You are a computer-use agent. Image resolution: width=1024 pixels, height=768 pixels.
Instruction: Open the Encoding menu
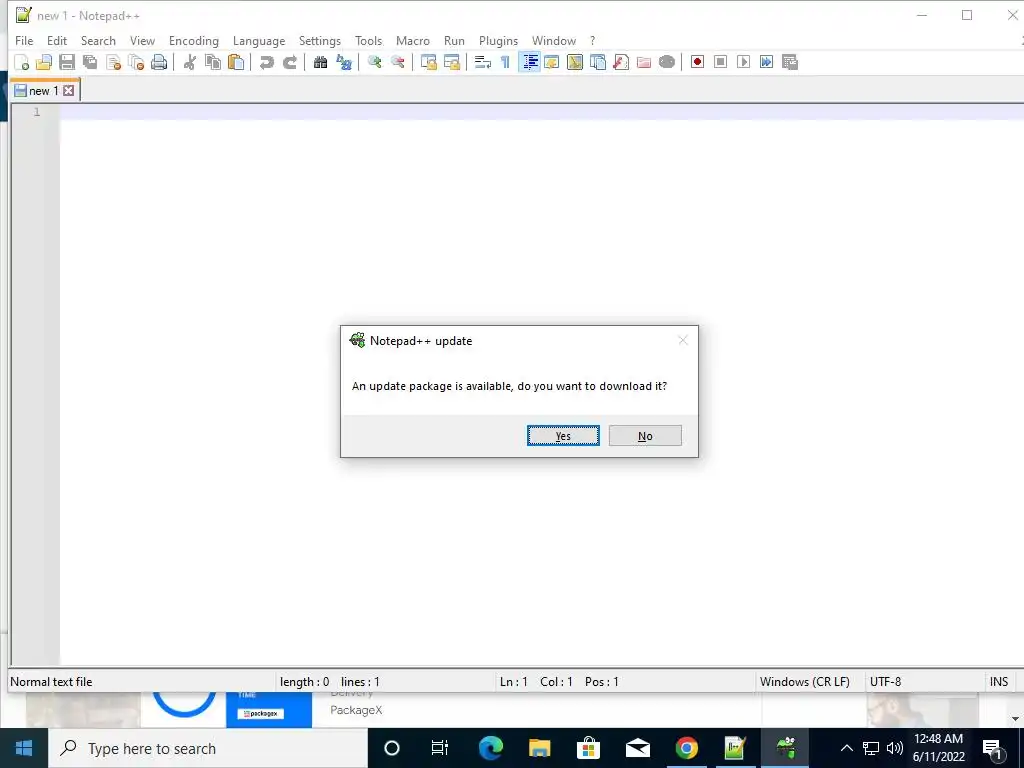[x=193, y=40]
